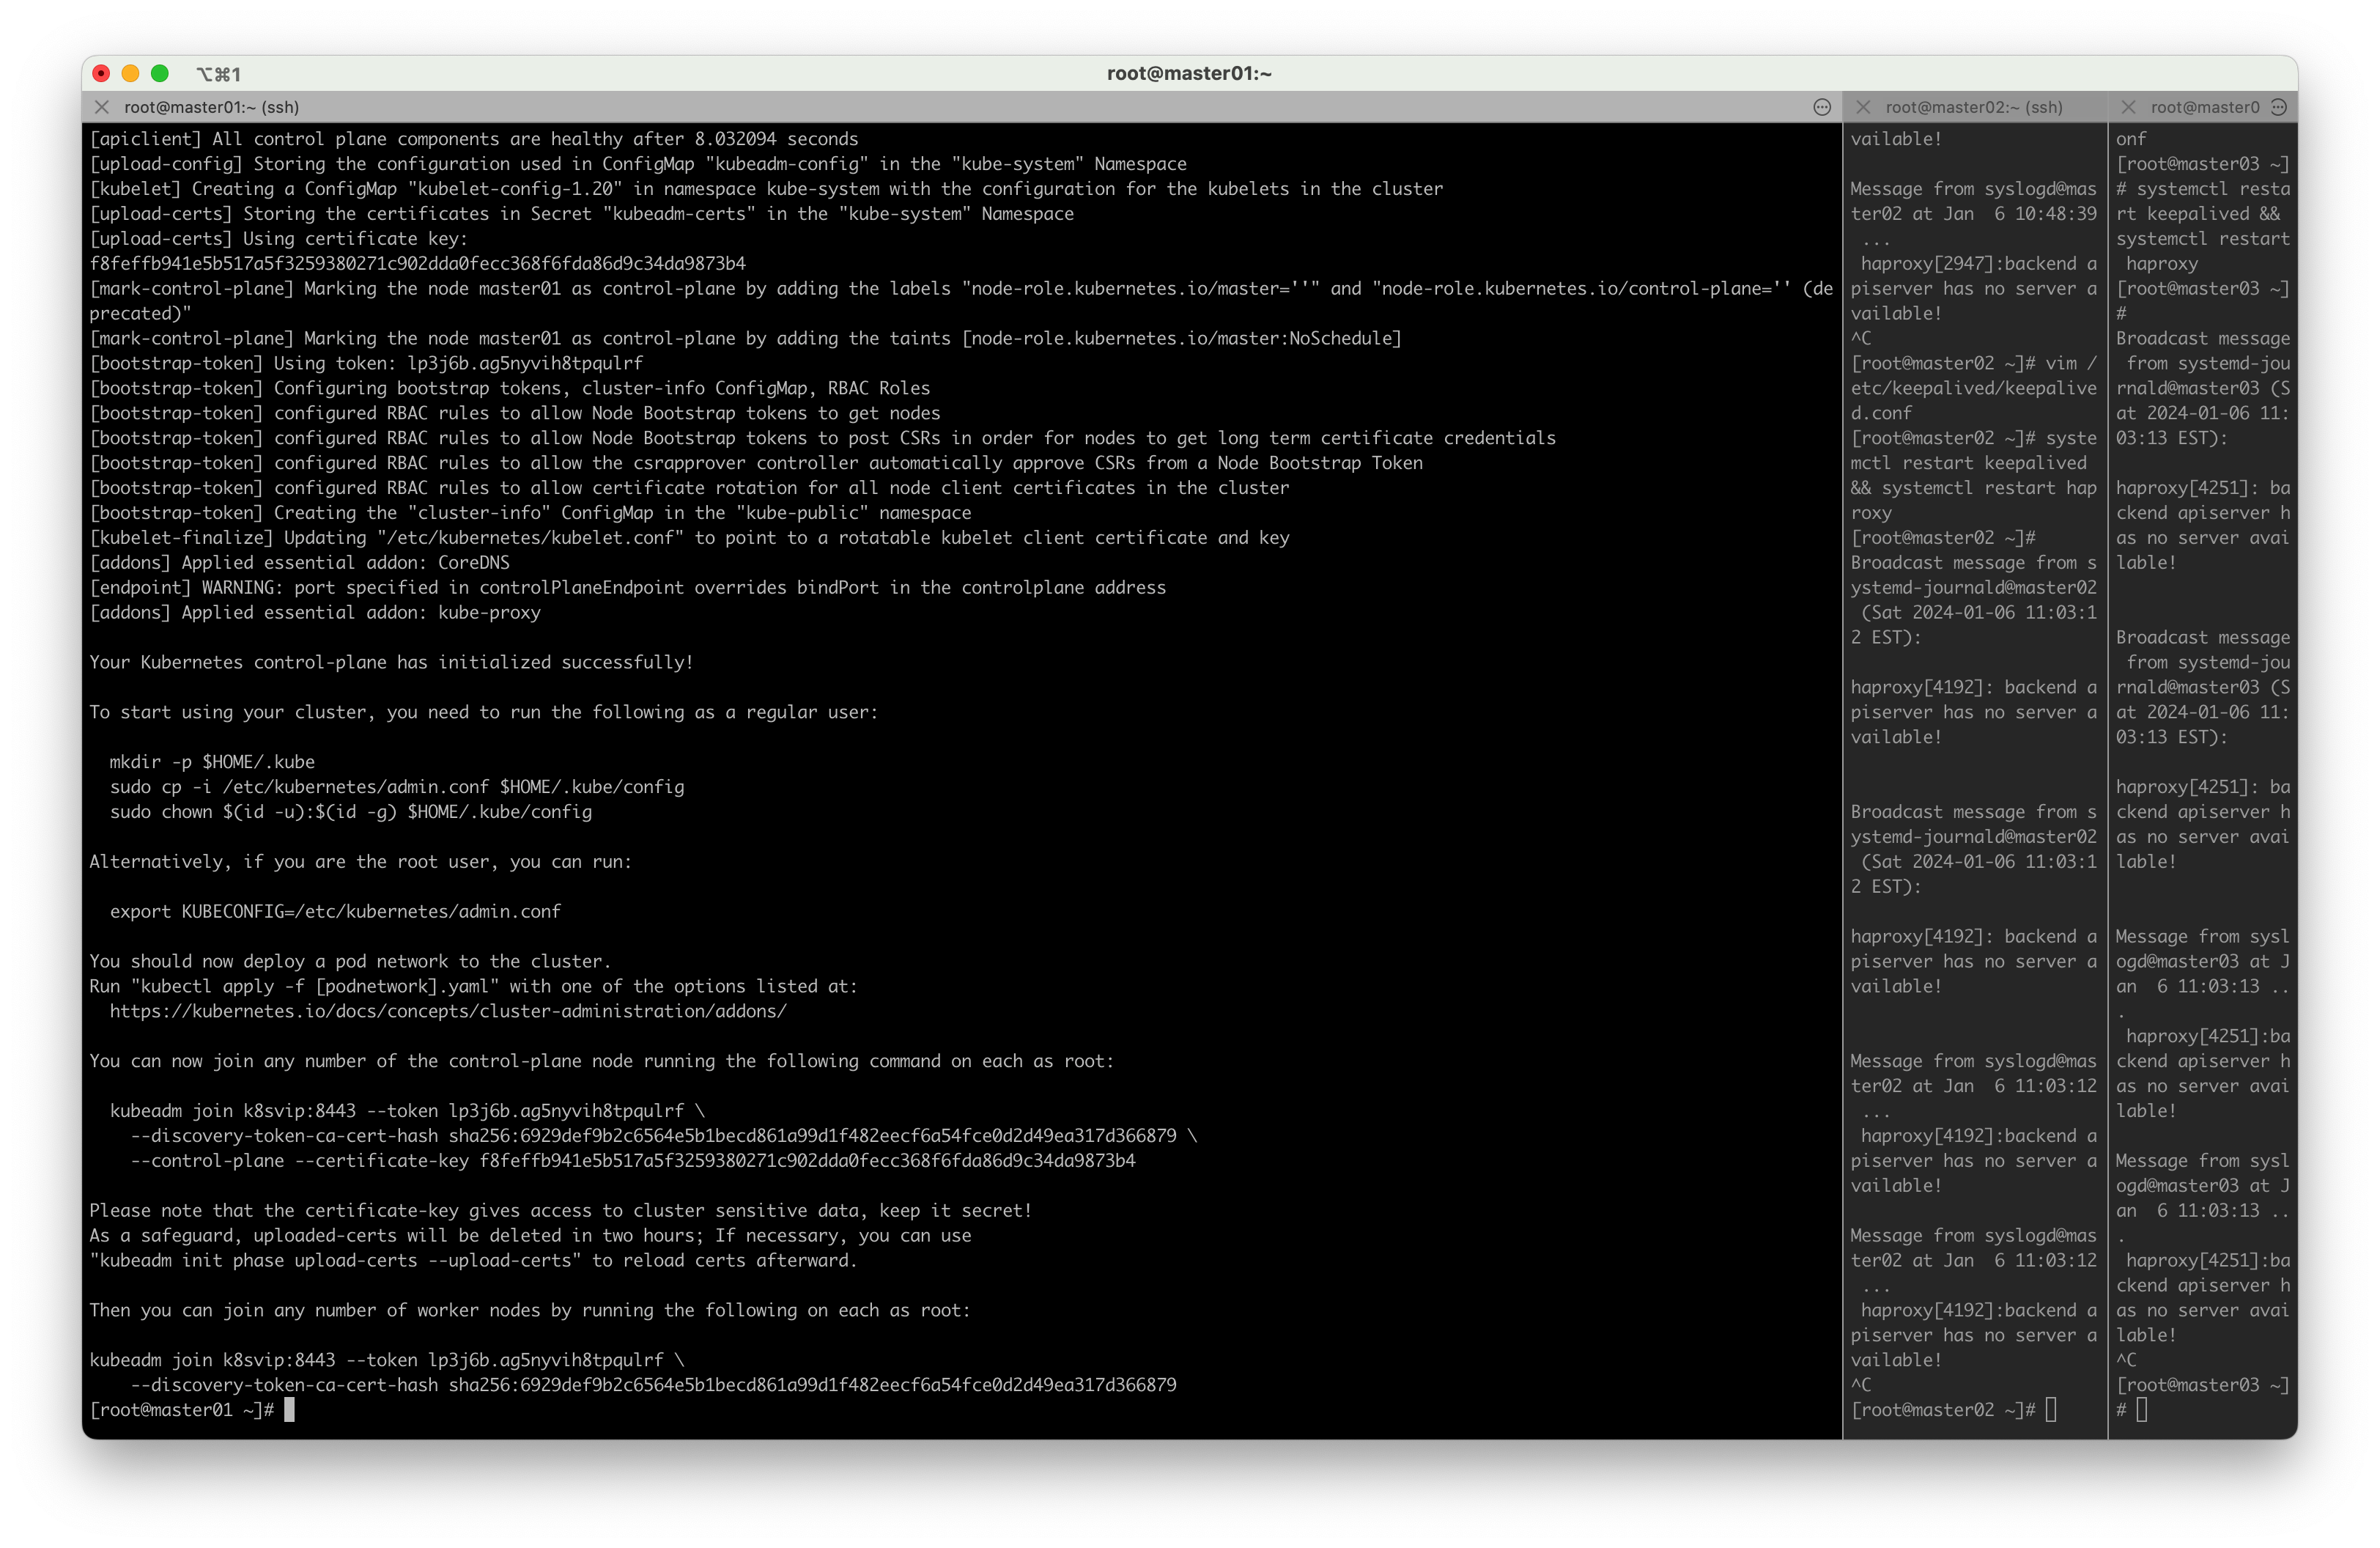Image resolution: width=2380 pixels, height=1548 pixels.
Task: Click 'systemctl restart keepalived' text in master03 pane
Action: (x=2203, y=201)
